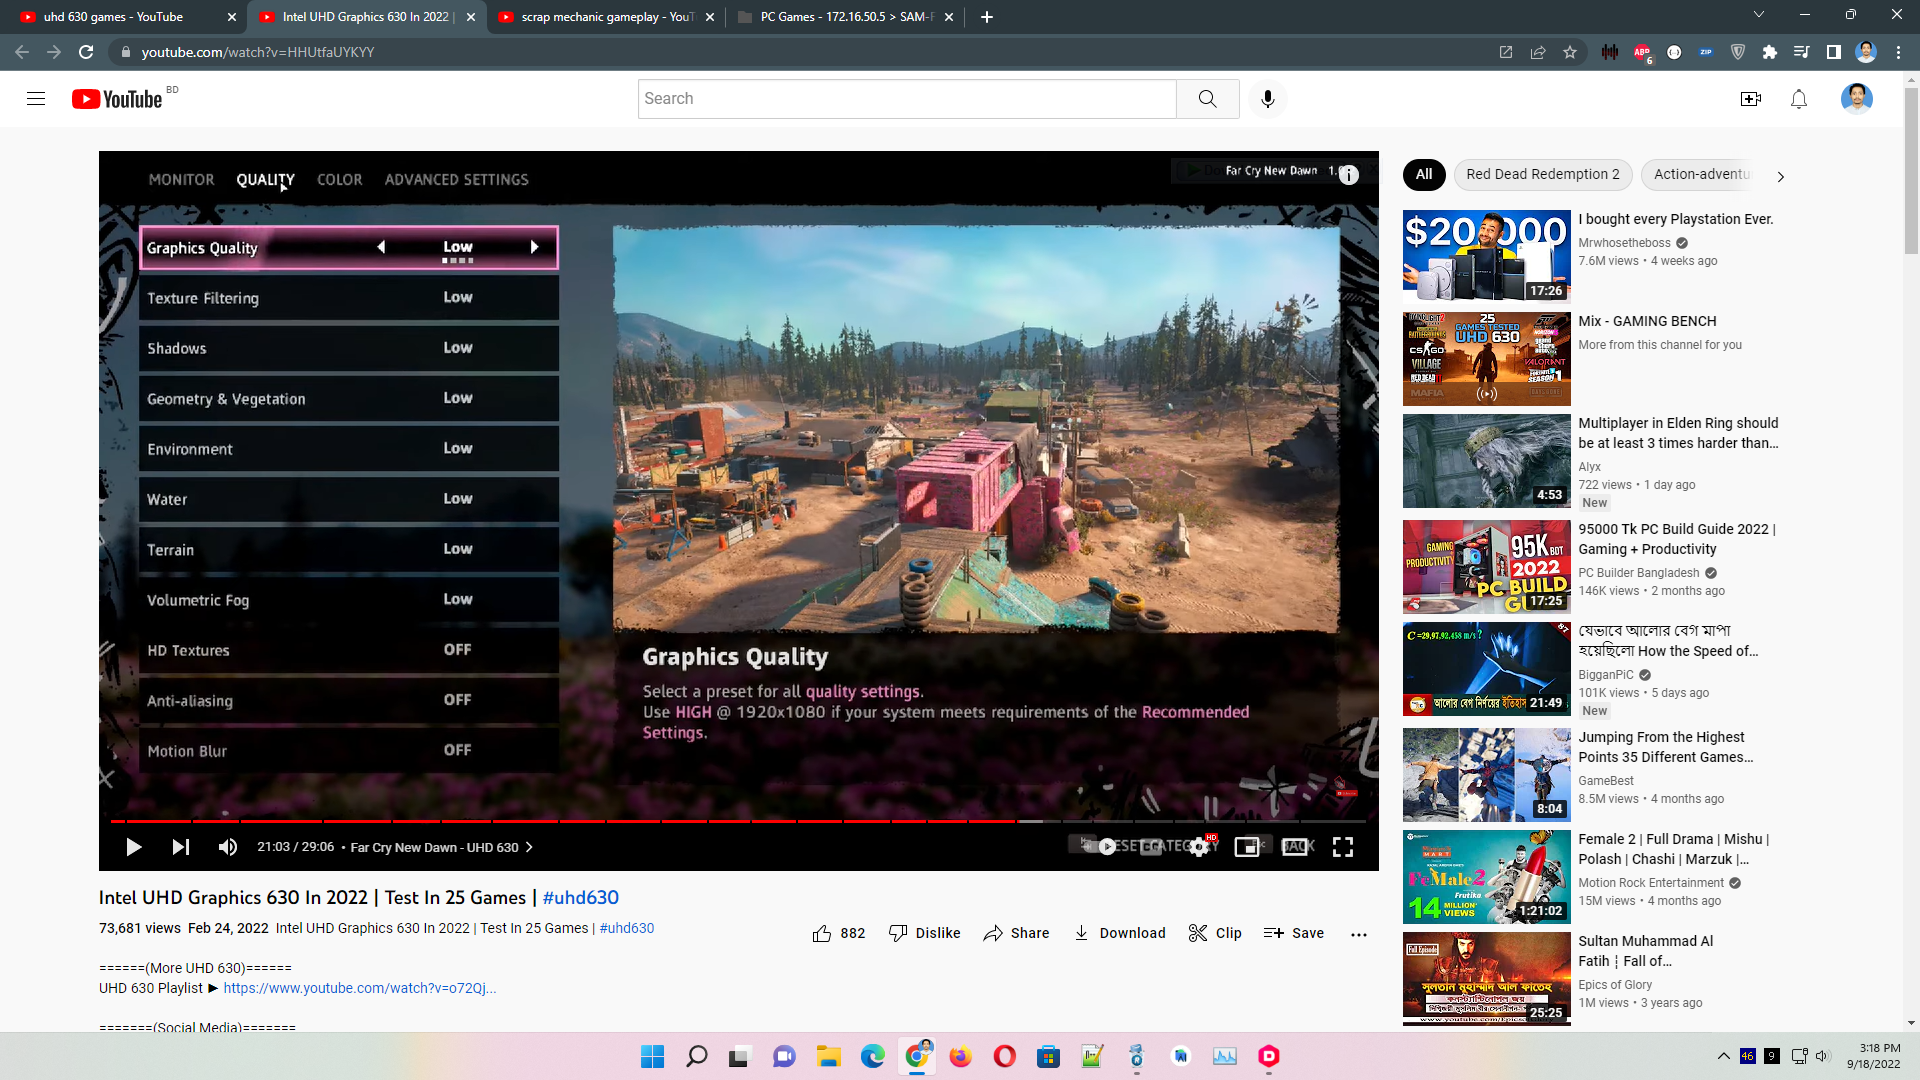This screenshot has height=1080, width=1920.
Task: Toggle the browser side panel
Action: click(1833, 52)
